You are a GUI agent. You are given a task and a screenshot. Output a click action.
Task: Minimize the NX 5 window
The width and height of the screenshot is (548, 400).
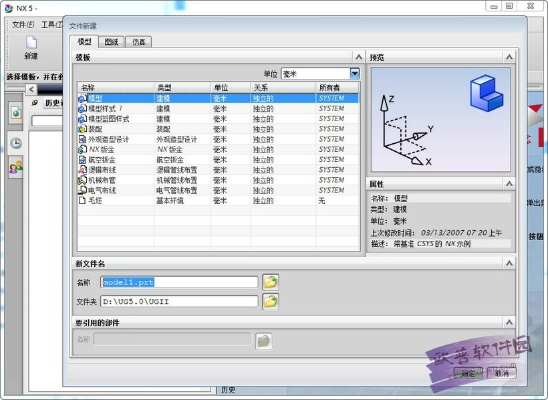click(x=494, y=6)
